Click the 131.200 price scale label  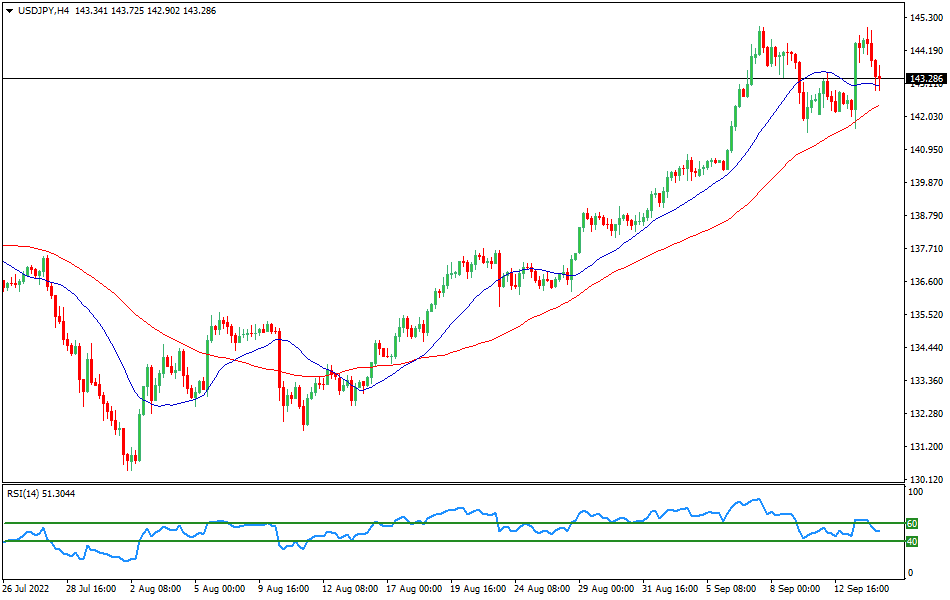click(923, 447)
